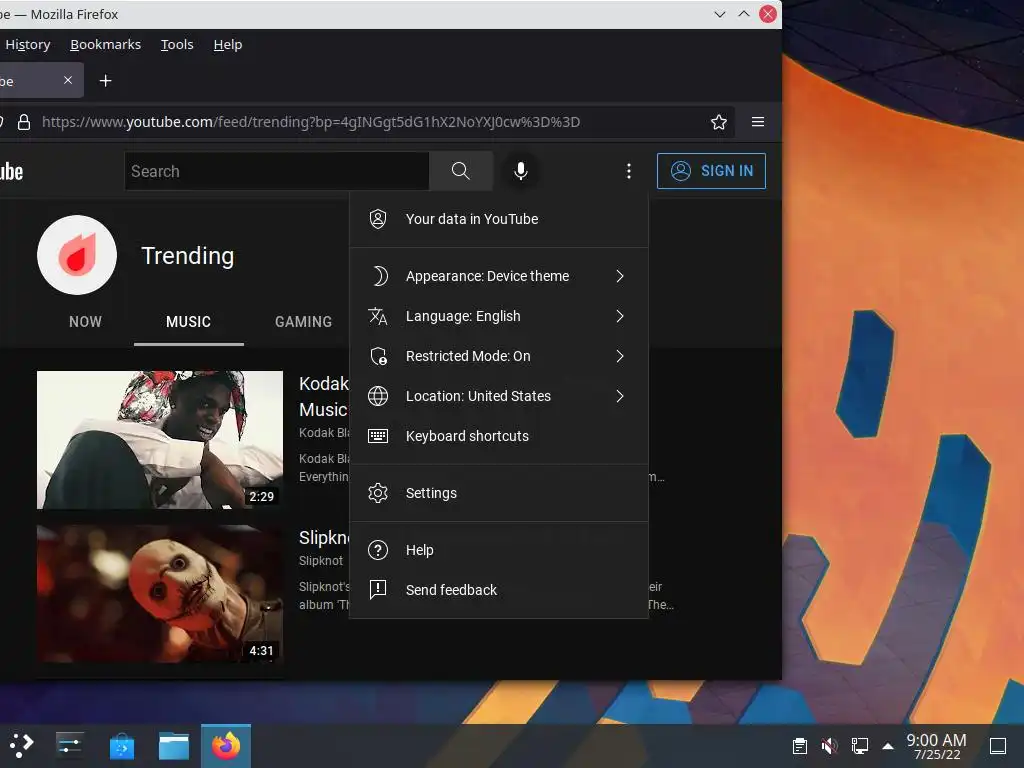Viewport: 1024px width, 768px height.
Task: Expand the Restricted Mode: On chevron
Action: (x=620, y=356)
